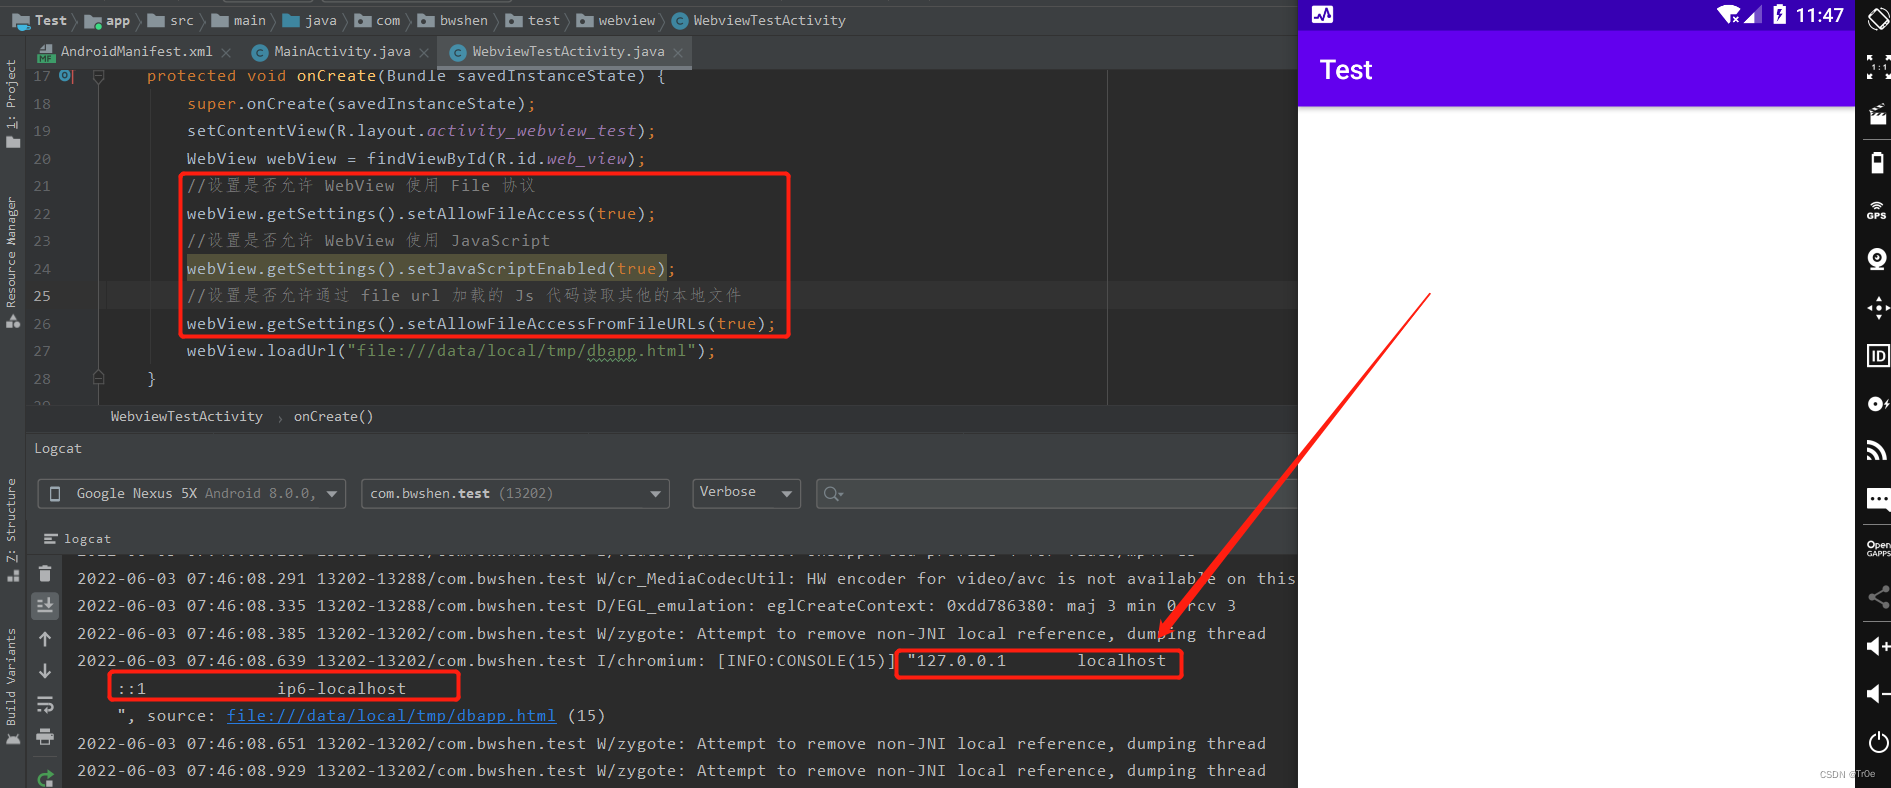Click the app breadcrumb in navigation bar
The width and height of the screenshot is (1891, 788).
(108, 20)
